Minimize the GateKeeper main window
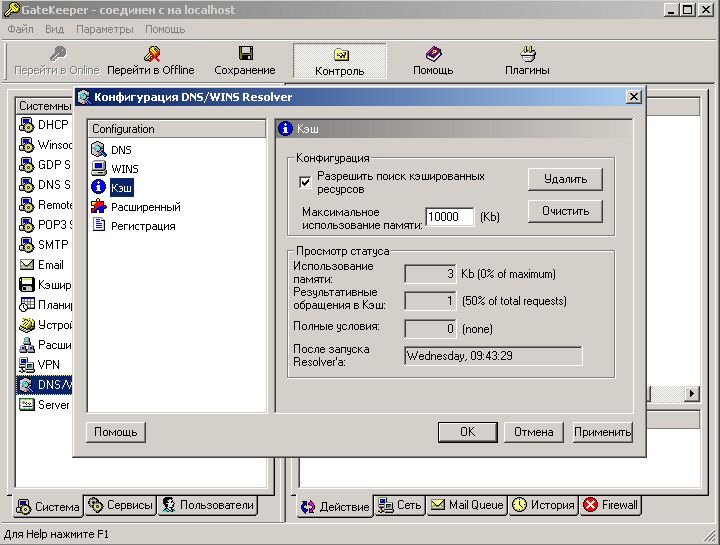The height and width of the screenshot is (545, 720). click(x=671, y=10)
